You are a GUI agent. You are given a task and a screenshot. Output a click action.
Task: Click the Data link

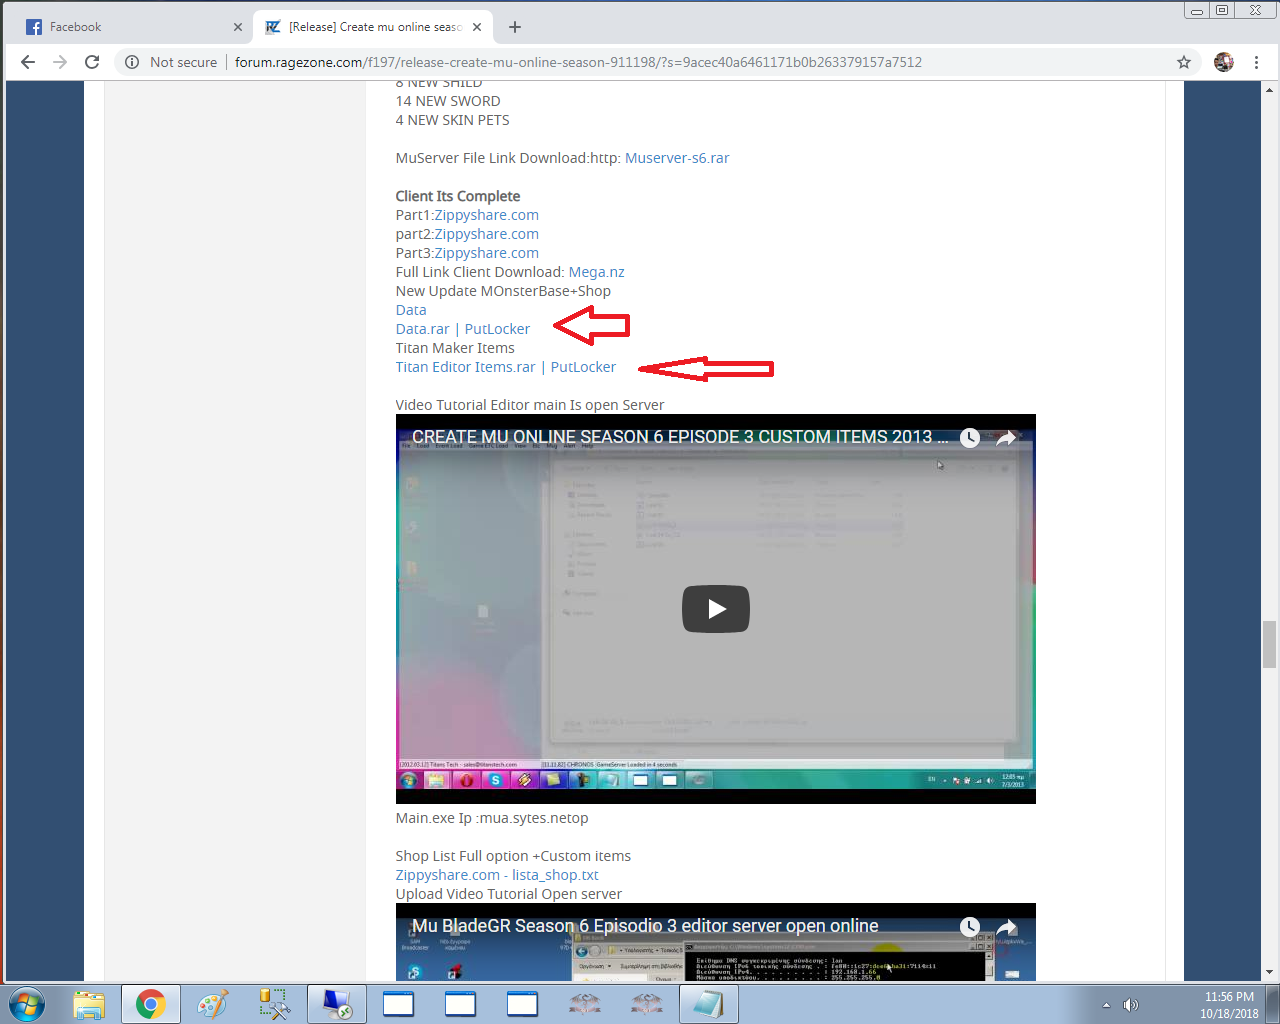411,310
